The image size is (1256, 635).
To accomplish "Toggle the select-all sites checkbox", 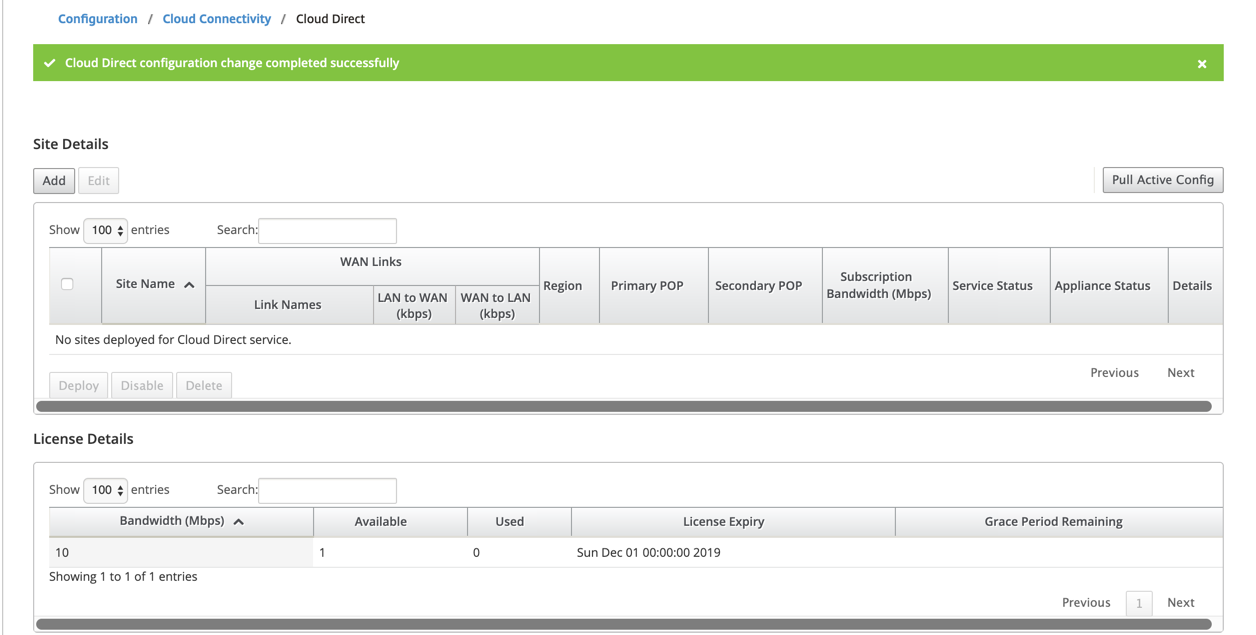I will click(67, 284).
